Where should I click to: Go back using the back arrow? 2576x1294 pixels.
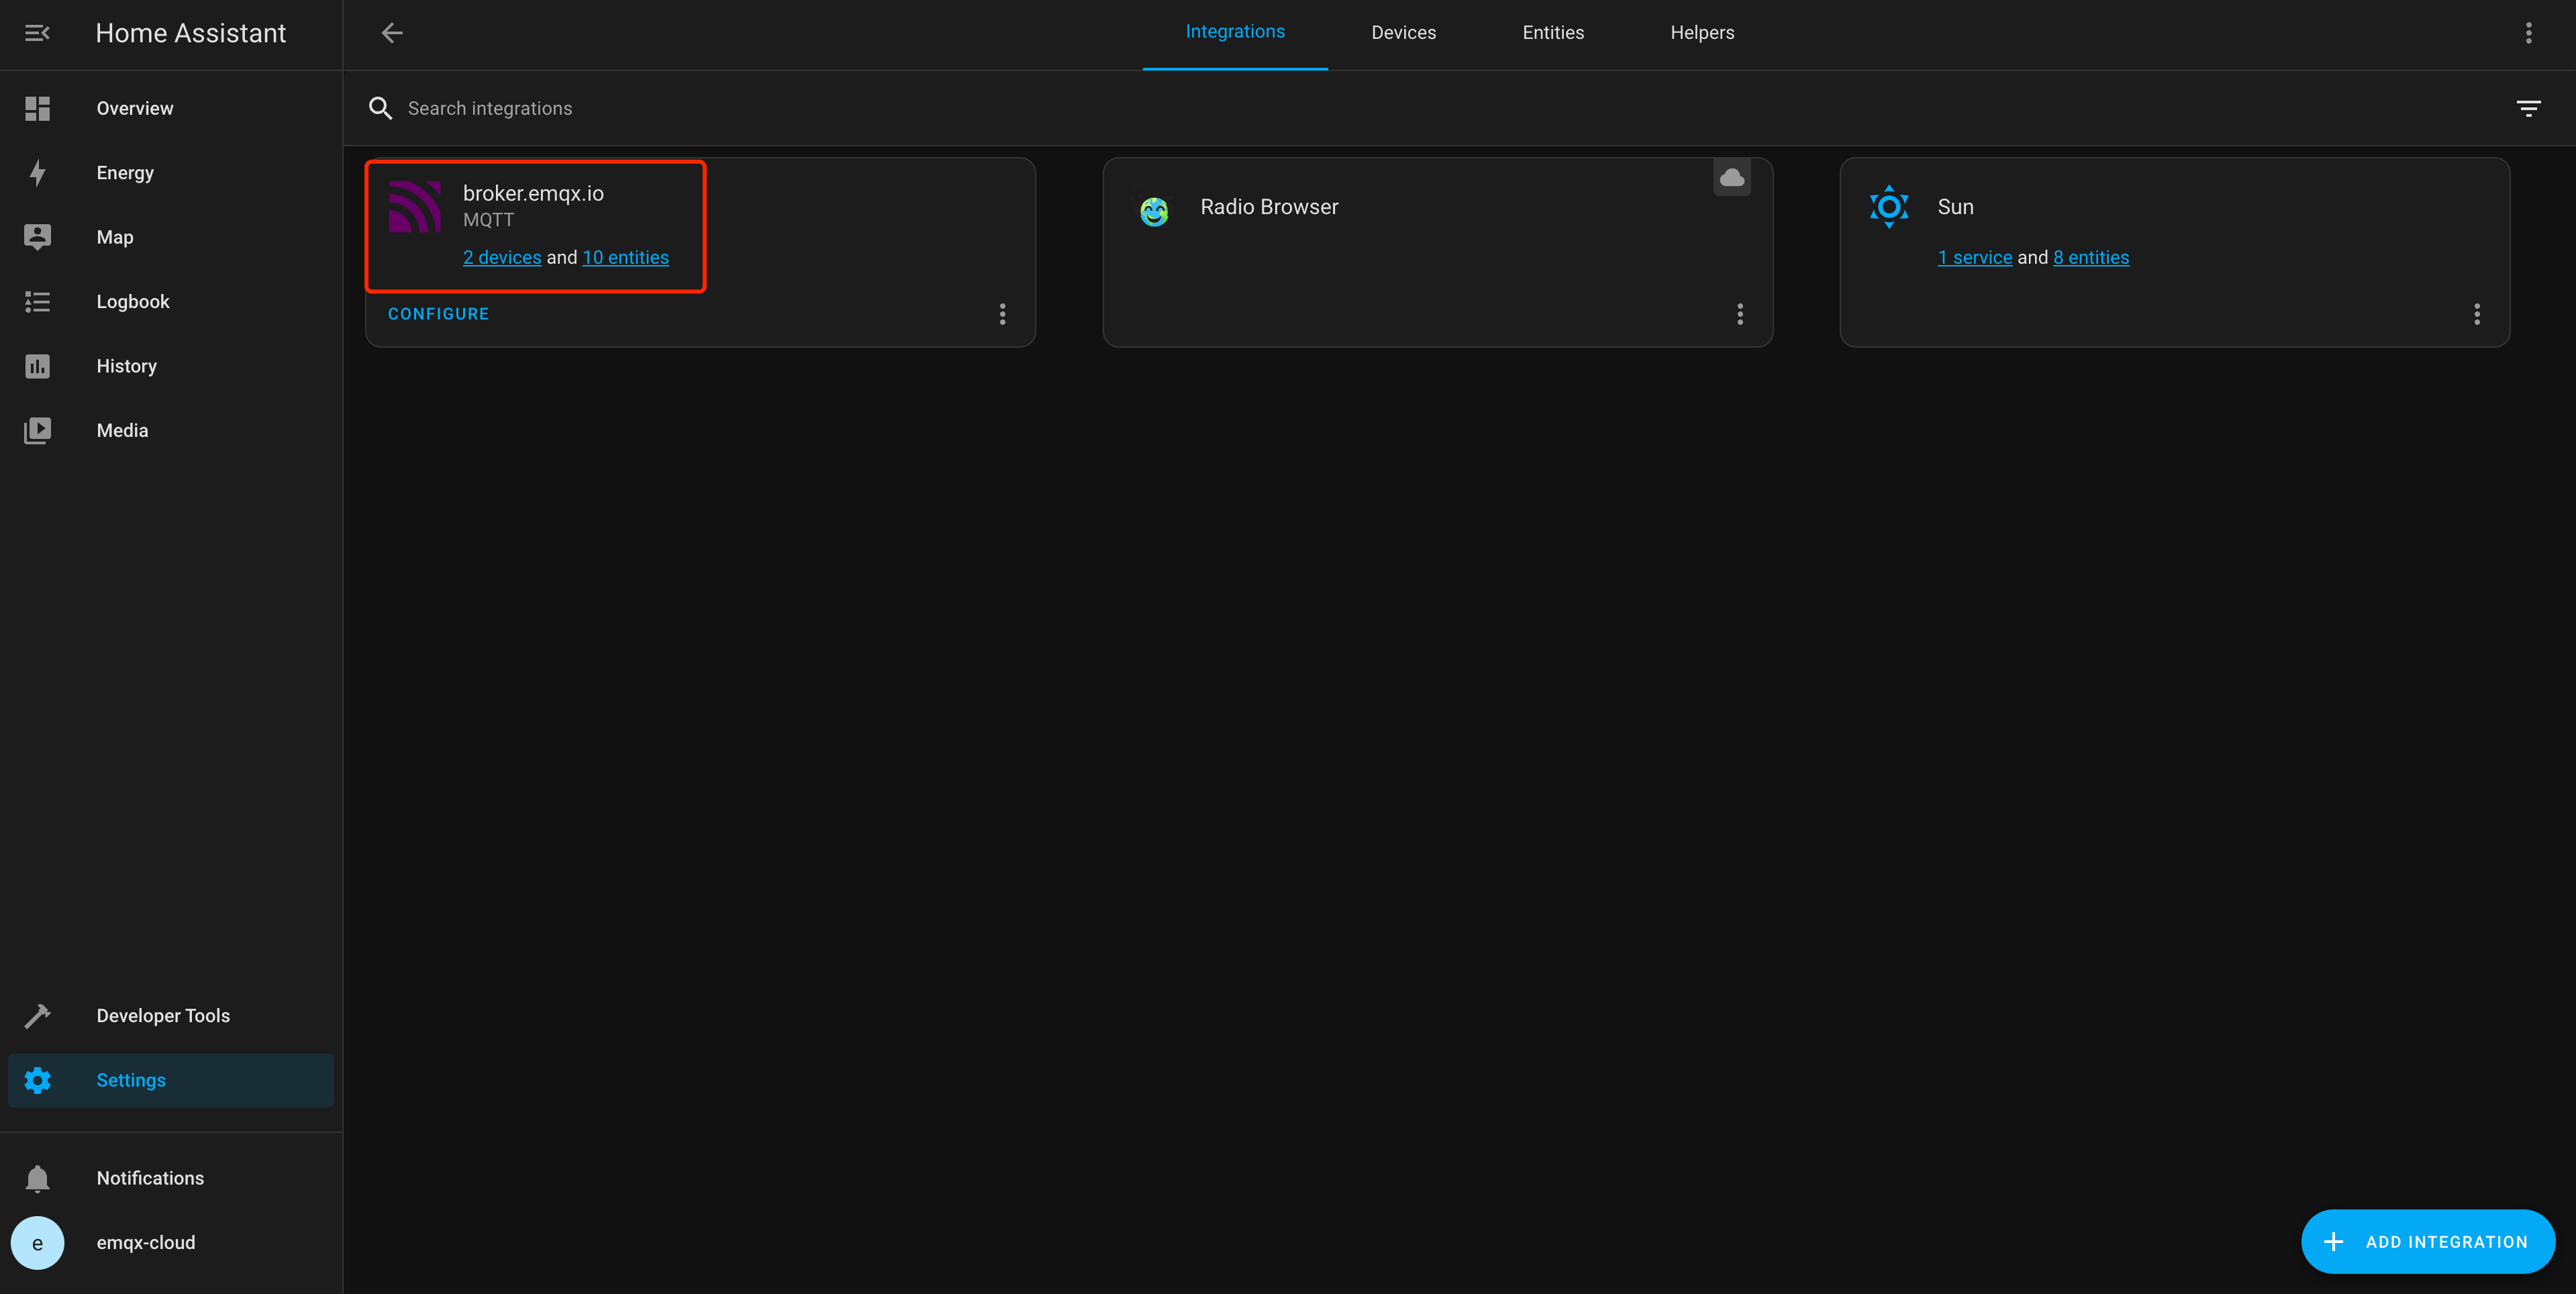click(391, 32)
